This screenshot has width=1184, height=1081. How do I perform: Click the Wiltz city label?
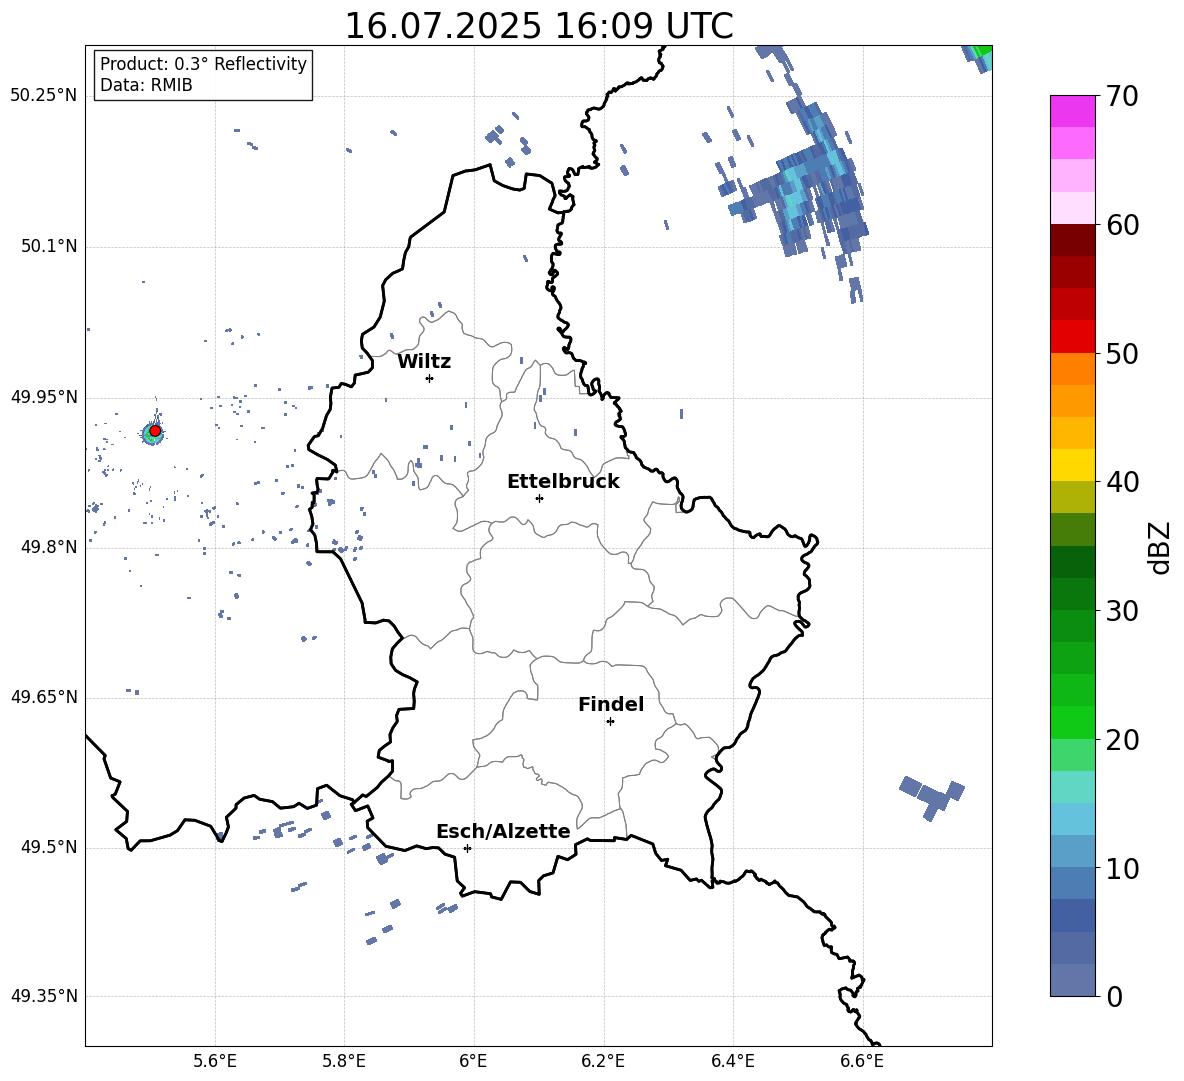click(424, 362)
